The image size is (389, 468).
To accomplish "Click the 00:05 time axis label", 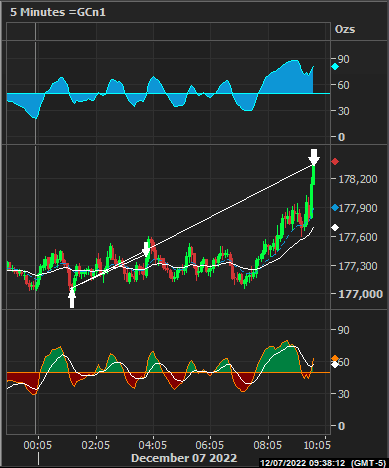I will click(x=38, y=445).
